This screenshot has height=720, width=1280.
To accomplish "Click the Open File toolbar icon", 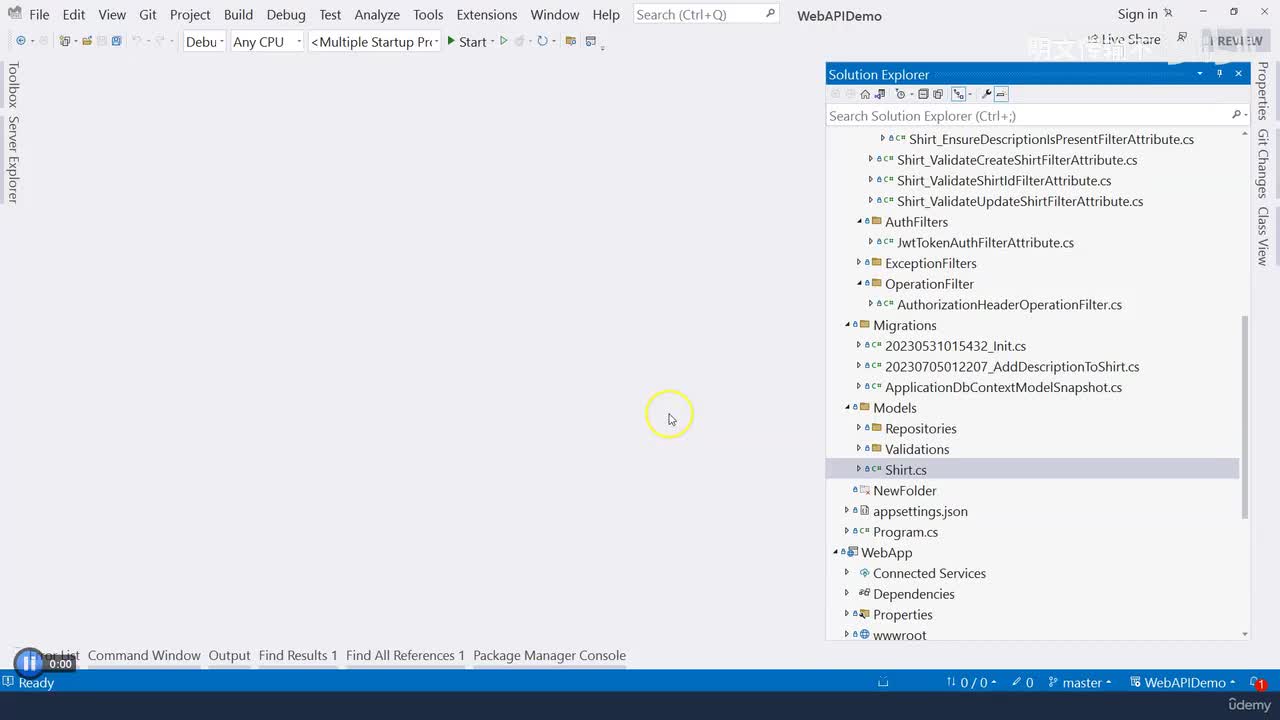I will point(87,41).
